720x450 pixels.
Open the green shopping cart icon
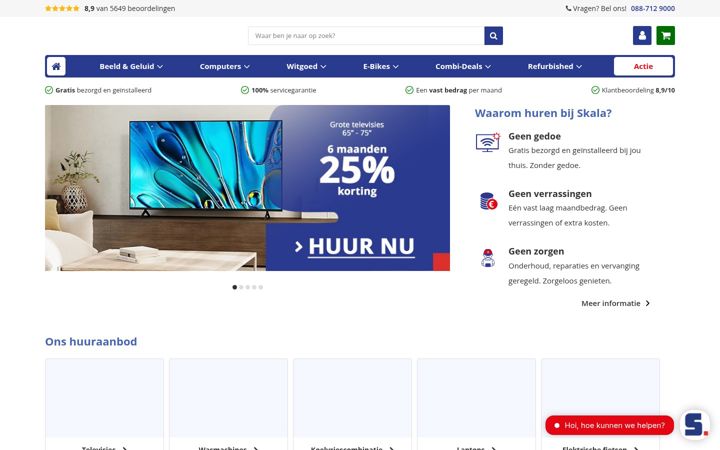tap(665, 35)
